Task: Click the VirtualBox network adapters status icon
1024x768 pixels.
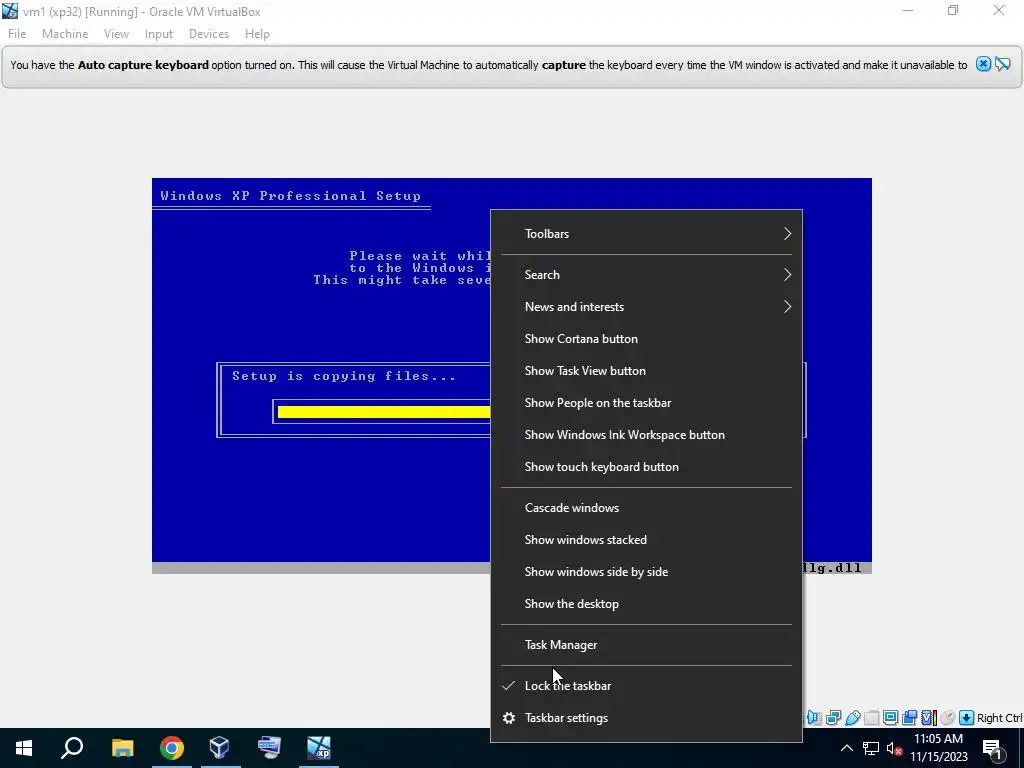Action: (833, 718)
